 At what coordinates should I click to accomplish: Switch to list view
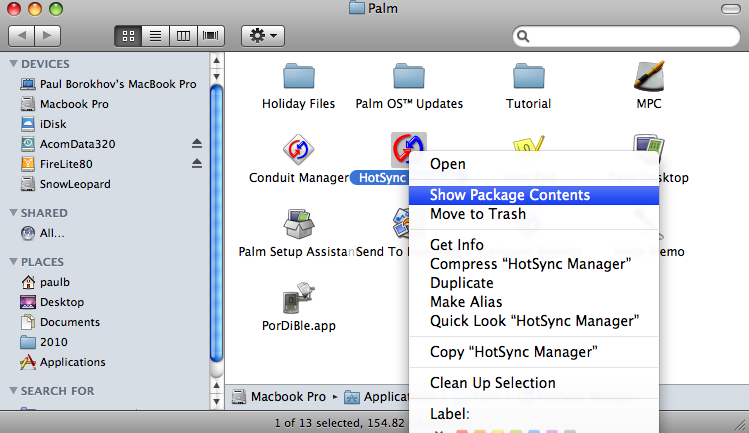(x=155, y=36)
